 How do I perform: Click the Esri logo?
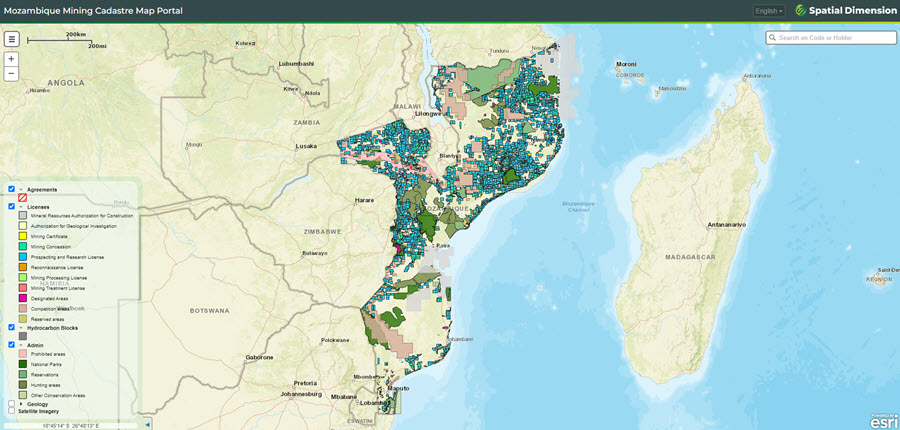(x=883, y=420)
